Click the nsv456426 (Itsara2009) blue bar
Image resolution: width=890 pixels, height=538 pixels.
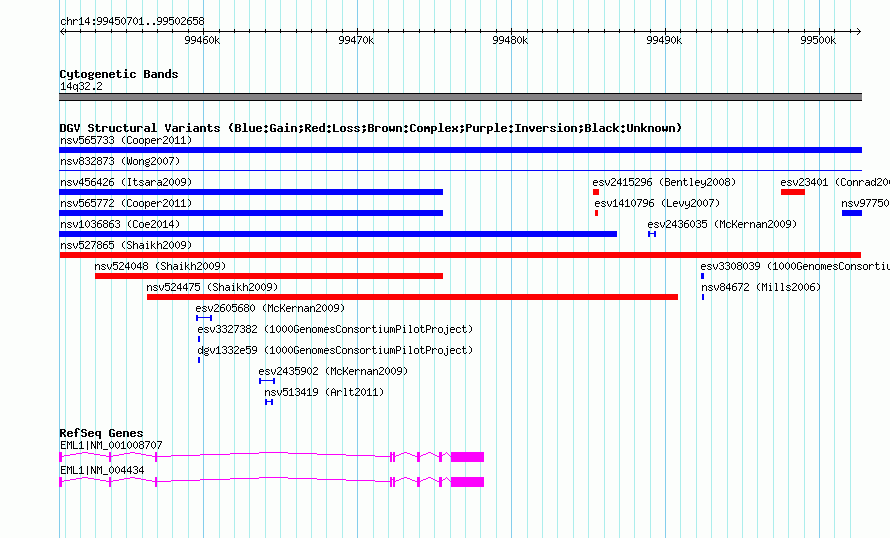pos(251,192)
